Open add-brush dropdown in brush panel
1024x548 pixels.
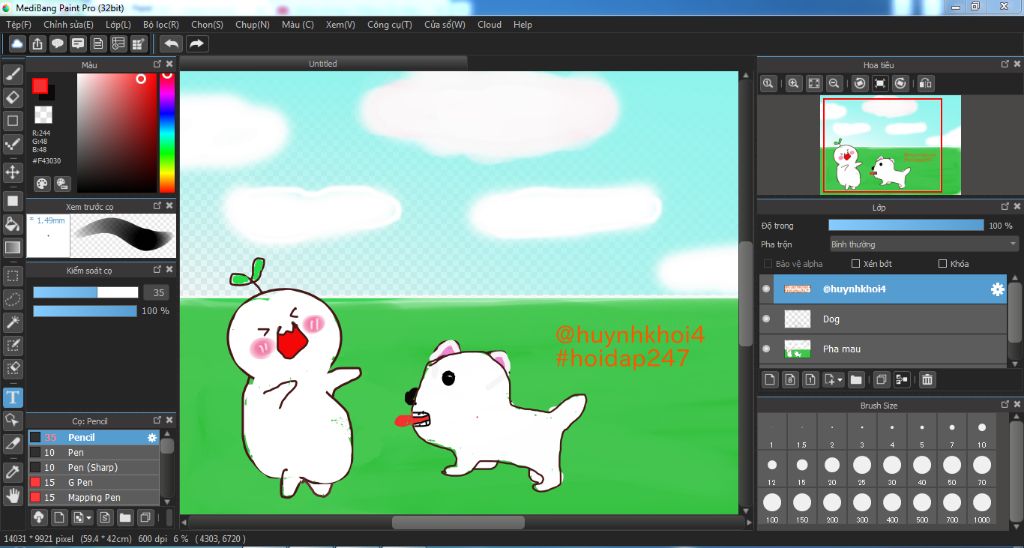(89, 518)
